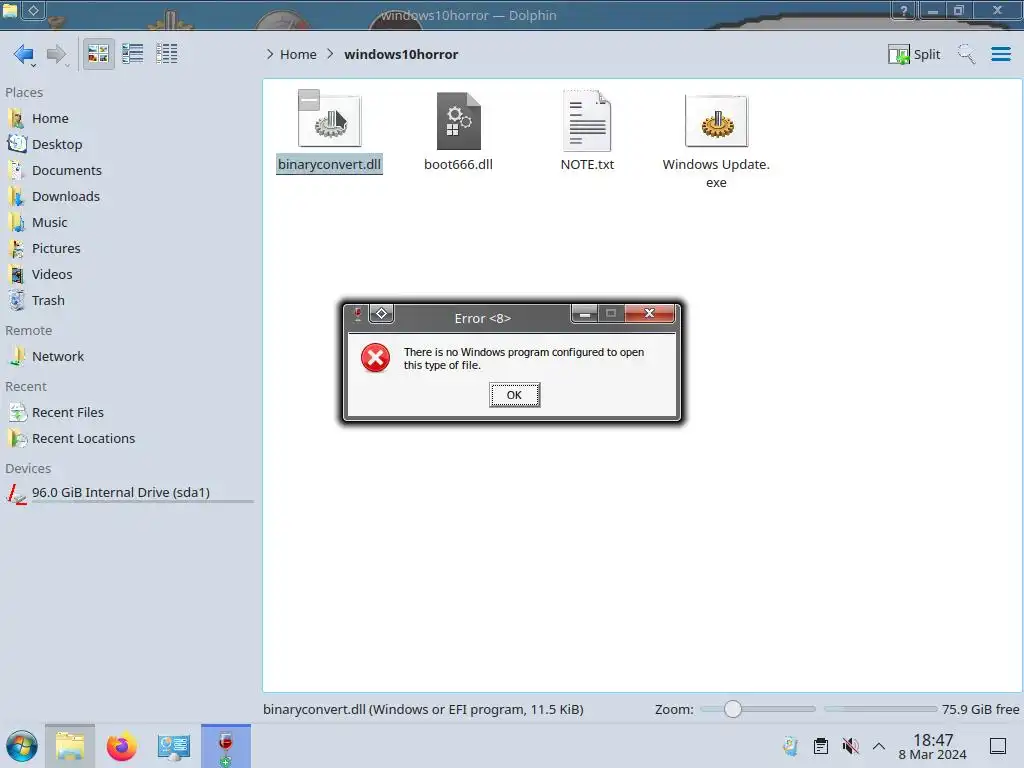Click the red error X icon in dialog
This screenshot has height=768, width=1024.
point(376,358)
